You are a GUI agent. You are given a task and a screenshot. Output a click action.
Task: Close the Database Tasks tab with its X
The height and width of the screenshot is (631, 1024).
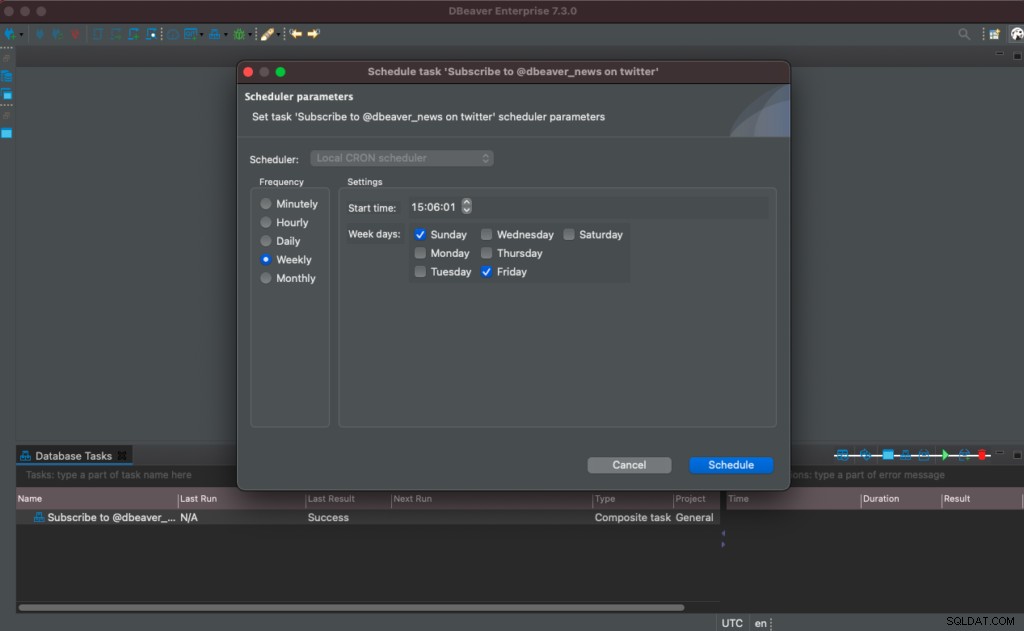click(122, 455)
